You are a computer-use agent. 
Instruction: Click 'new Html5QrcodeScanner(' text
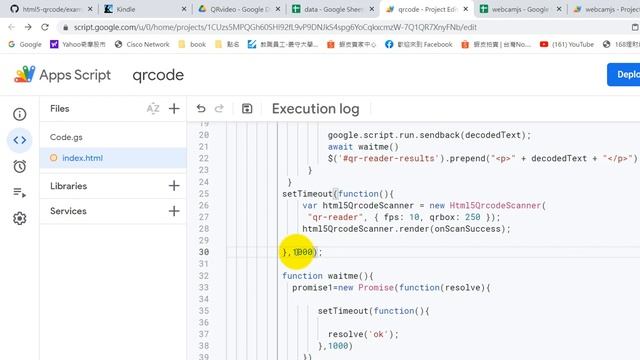point(488,205)
